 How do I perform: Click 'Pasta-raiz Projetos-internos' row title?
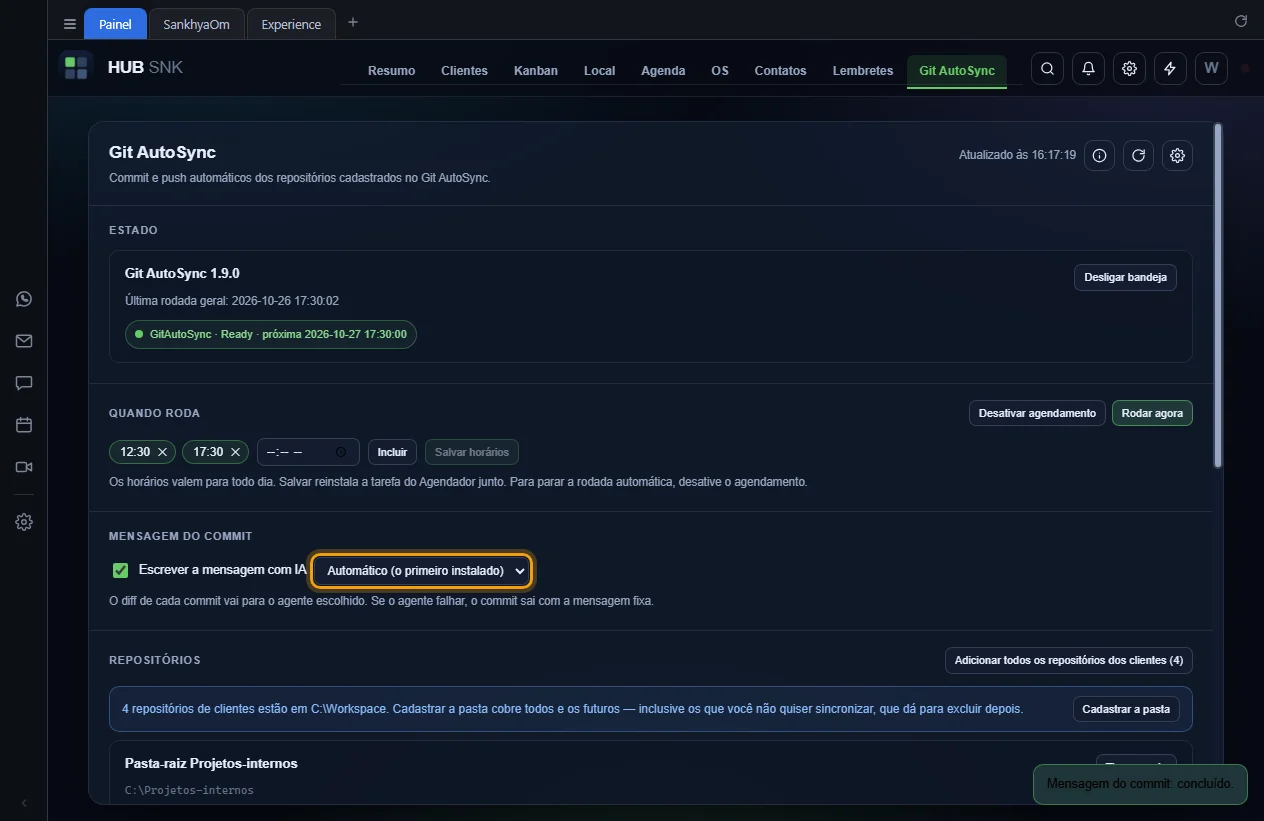tap(211, 763)
